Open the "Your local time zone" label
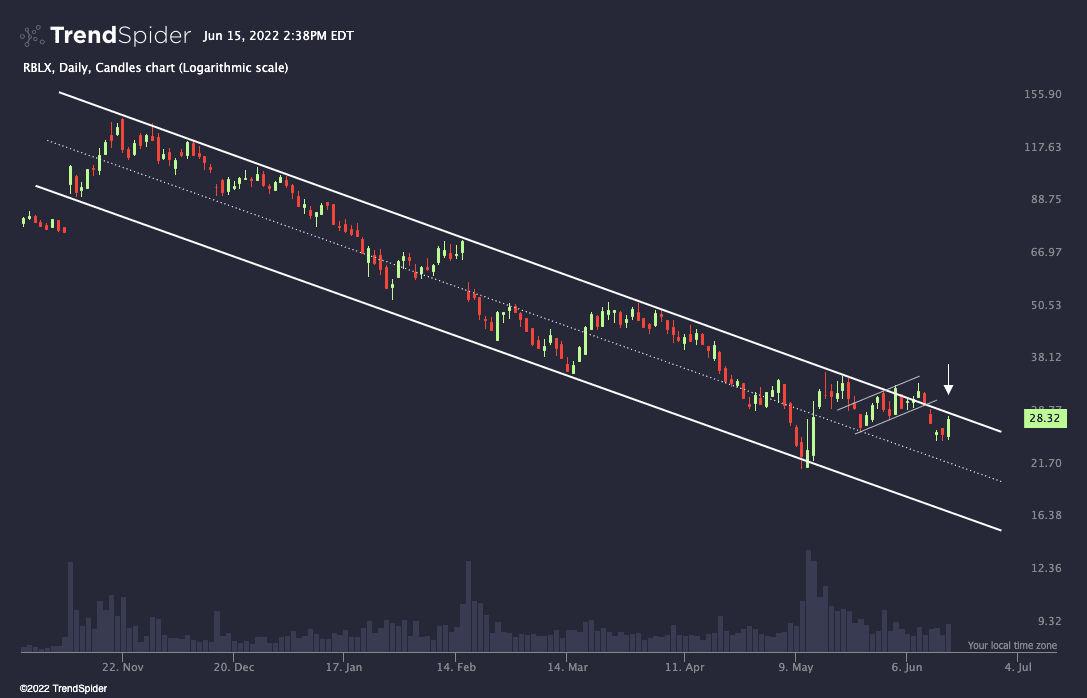1087x698 pixels. (x=1011, y=645)
